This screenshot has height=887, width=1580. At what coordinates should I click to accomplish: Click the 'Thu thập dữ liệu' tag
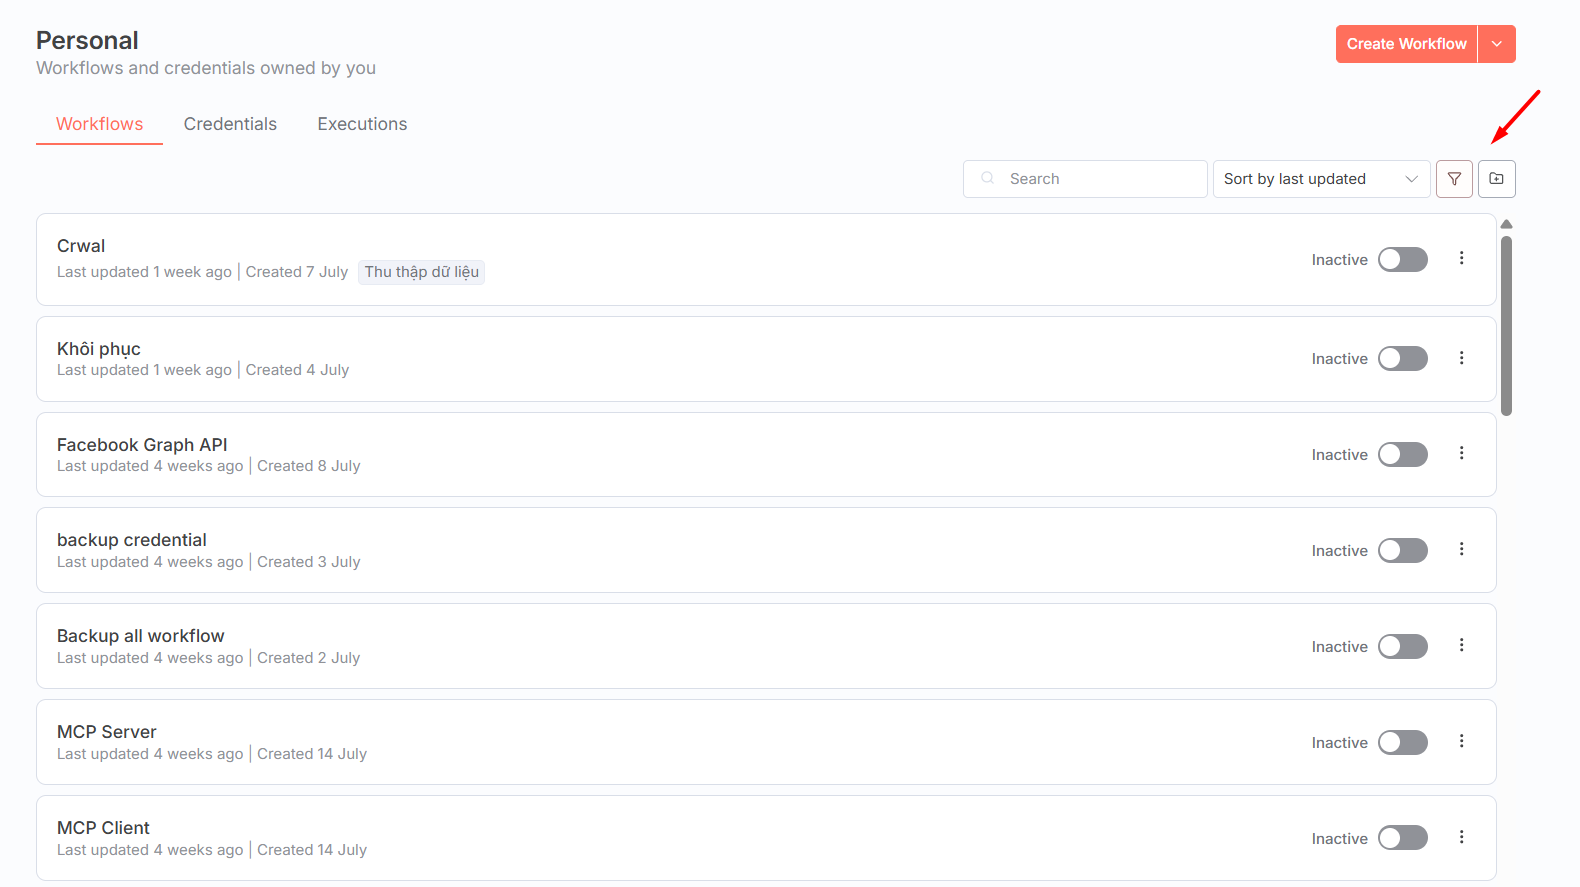(x=421, y=272)
